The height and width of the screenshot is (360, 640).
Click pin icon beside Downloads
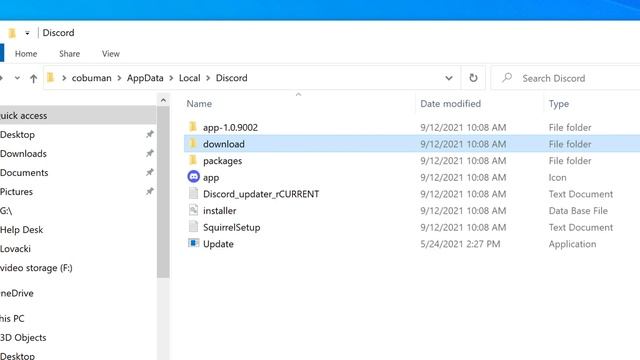click(x=150, y=153)
